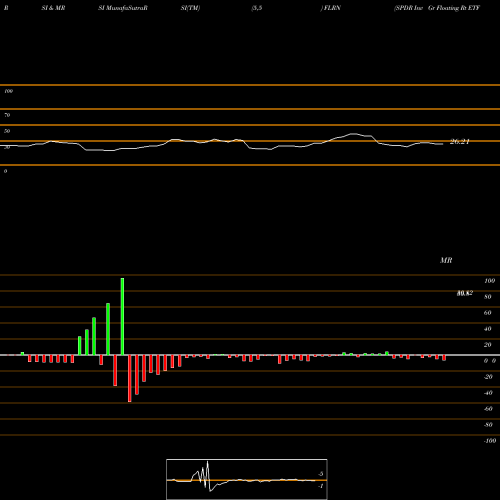The width and height of the screenshot is (500, 500).
Task: Click the RSI 70 level label
Action: [7, 115]
